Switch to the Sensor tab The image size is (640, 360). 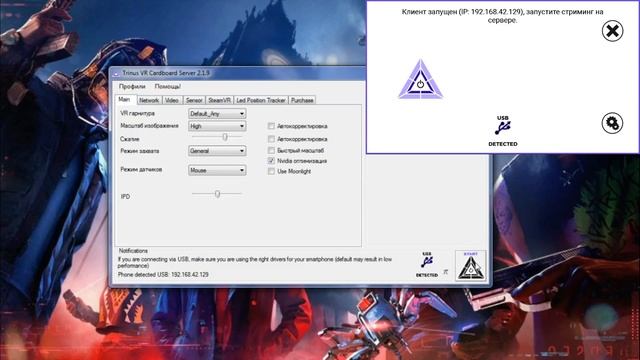point(194,100)
